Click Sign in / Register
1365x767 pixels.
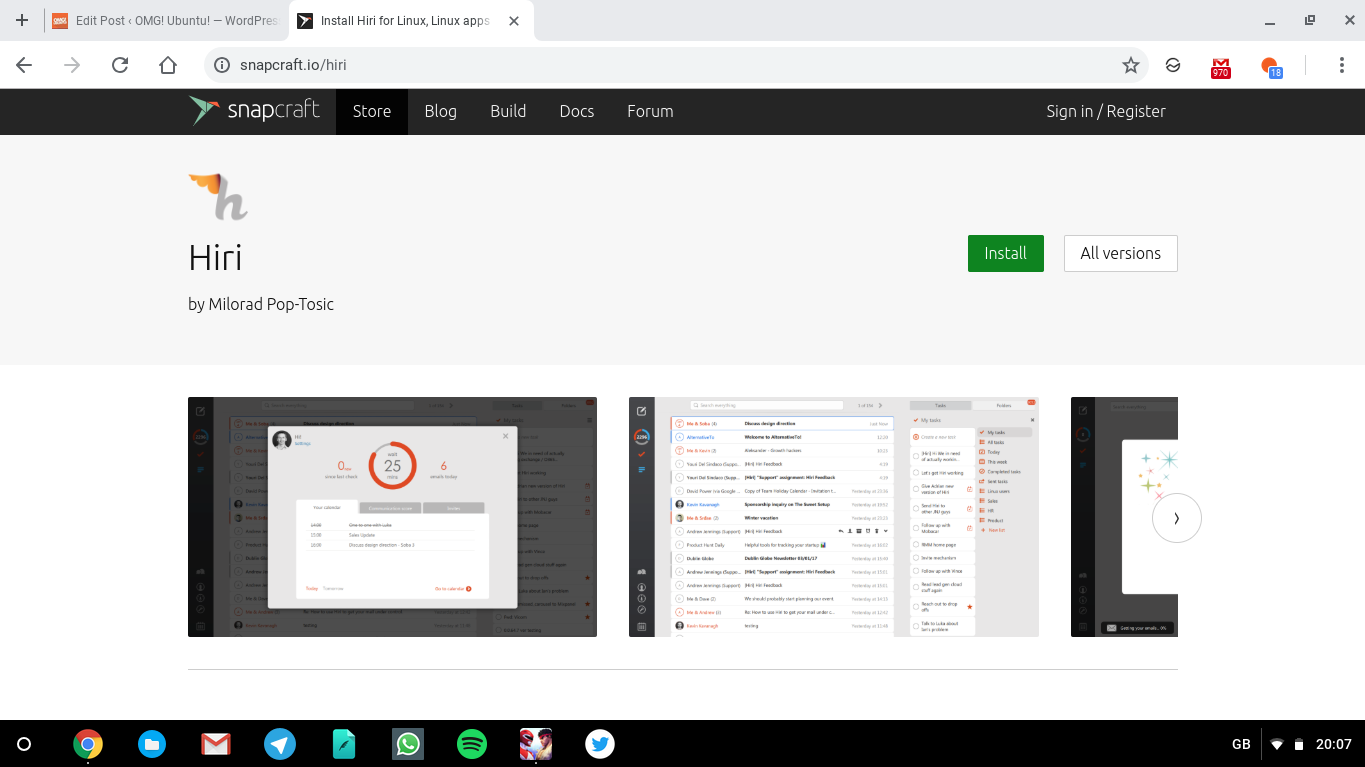(1106, 111)
